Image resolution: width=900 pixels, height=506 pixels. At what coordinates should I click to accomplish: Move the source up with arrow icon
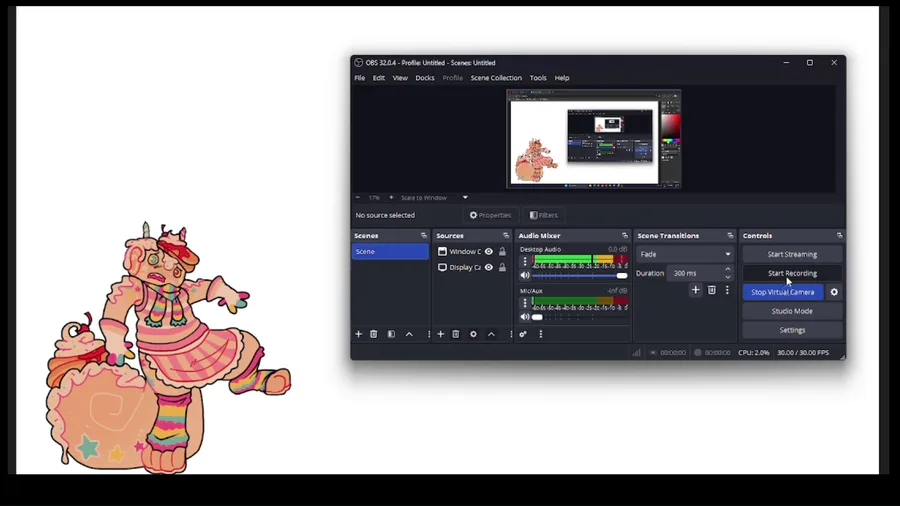[x=491, y=334]
